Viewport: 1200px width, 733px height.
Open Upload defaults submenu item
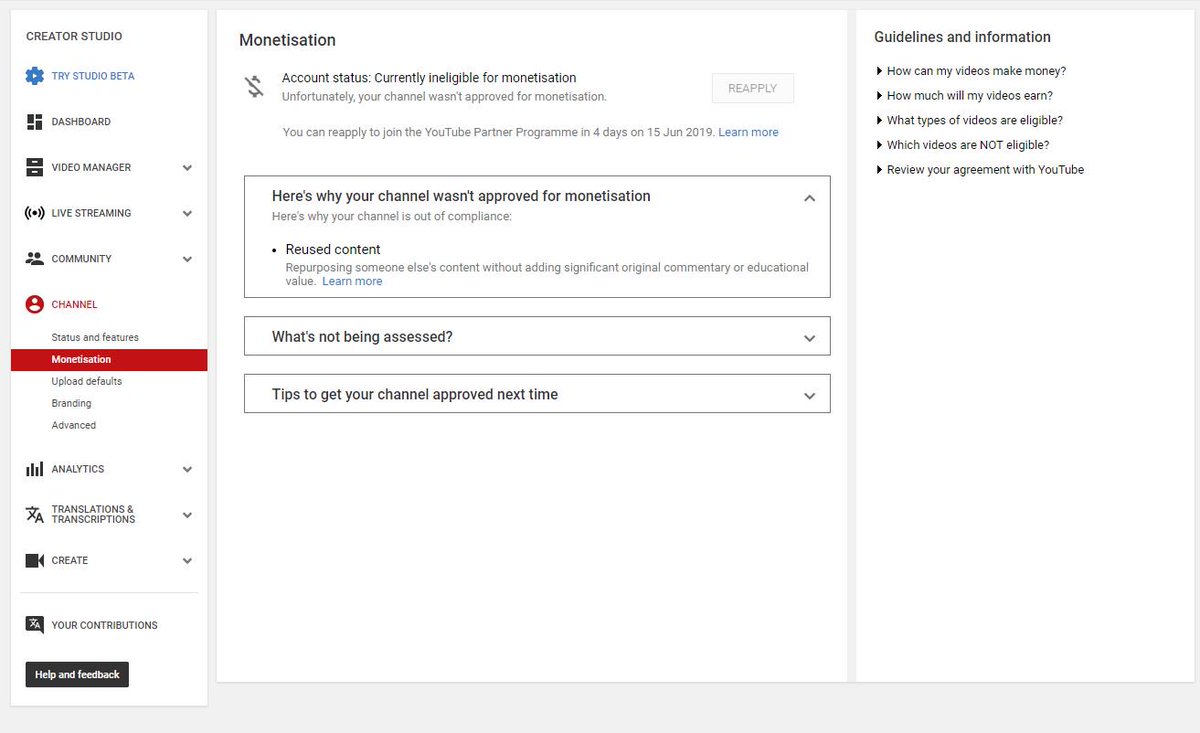86,382
